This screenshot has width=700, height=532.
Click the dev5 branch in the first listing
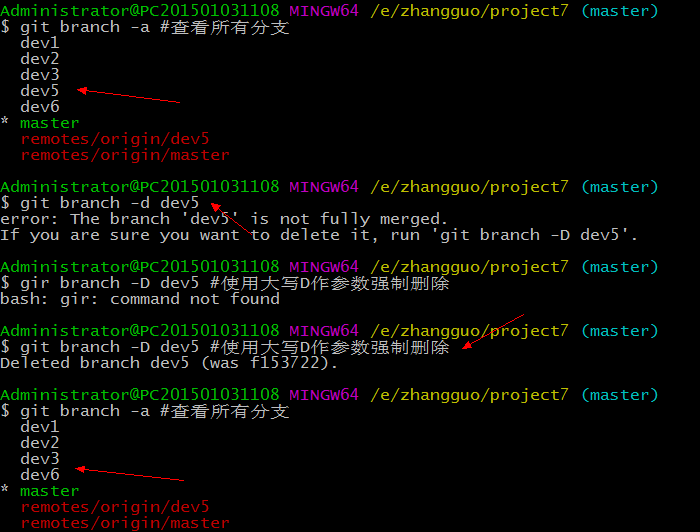(x=39, y=91)
